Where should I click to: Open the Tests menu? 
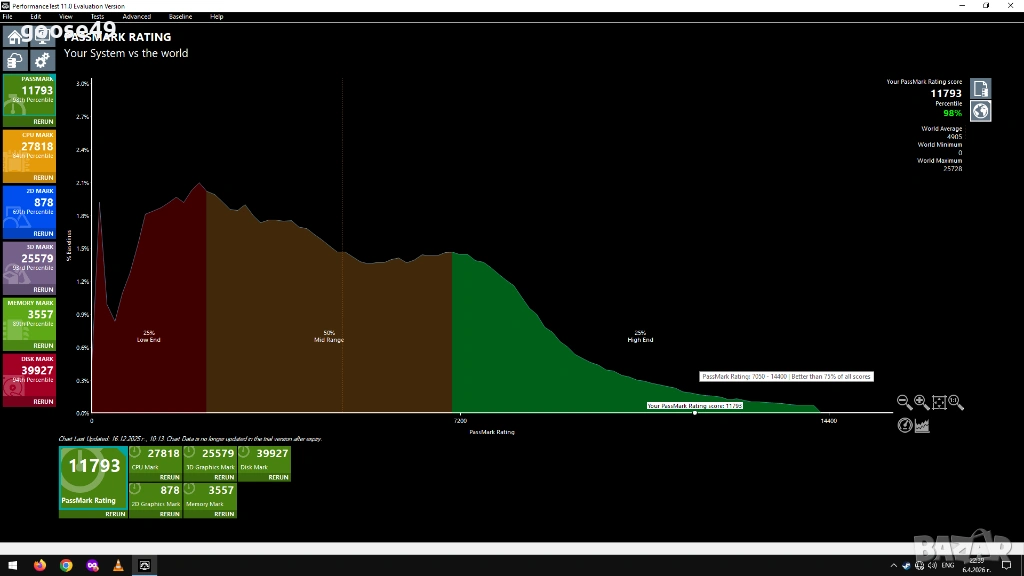coord(97,17)
